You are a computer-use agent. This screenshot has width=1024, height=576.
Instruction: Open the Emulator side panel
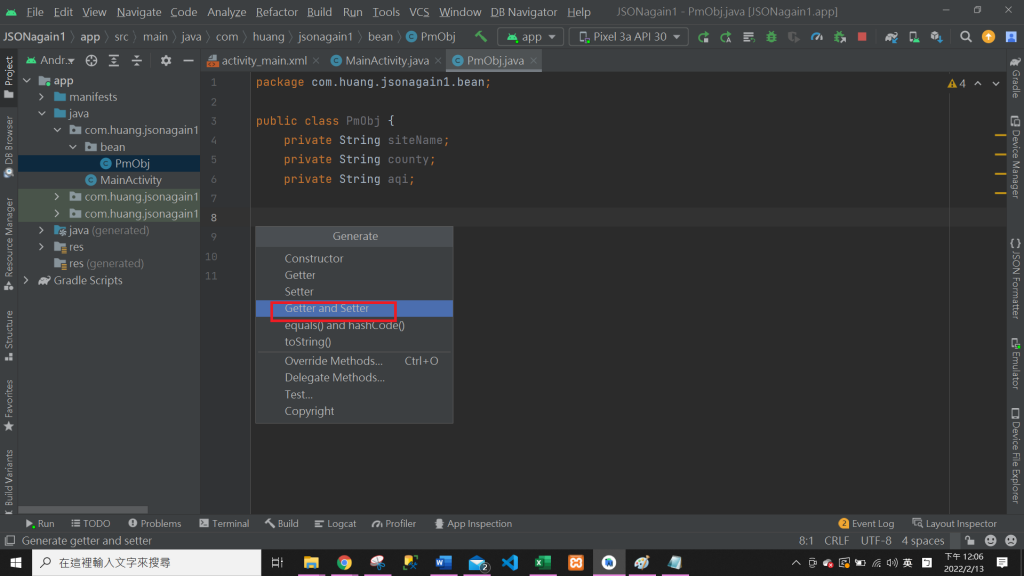point(1016,362)
